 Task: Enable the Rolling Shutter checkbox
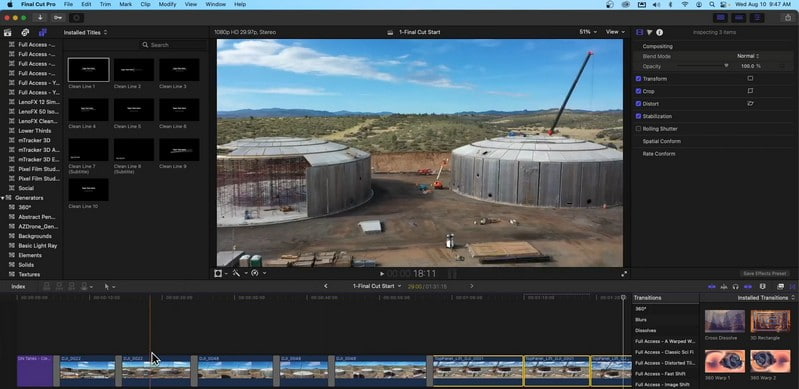638,128
